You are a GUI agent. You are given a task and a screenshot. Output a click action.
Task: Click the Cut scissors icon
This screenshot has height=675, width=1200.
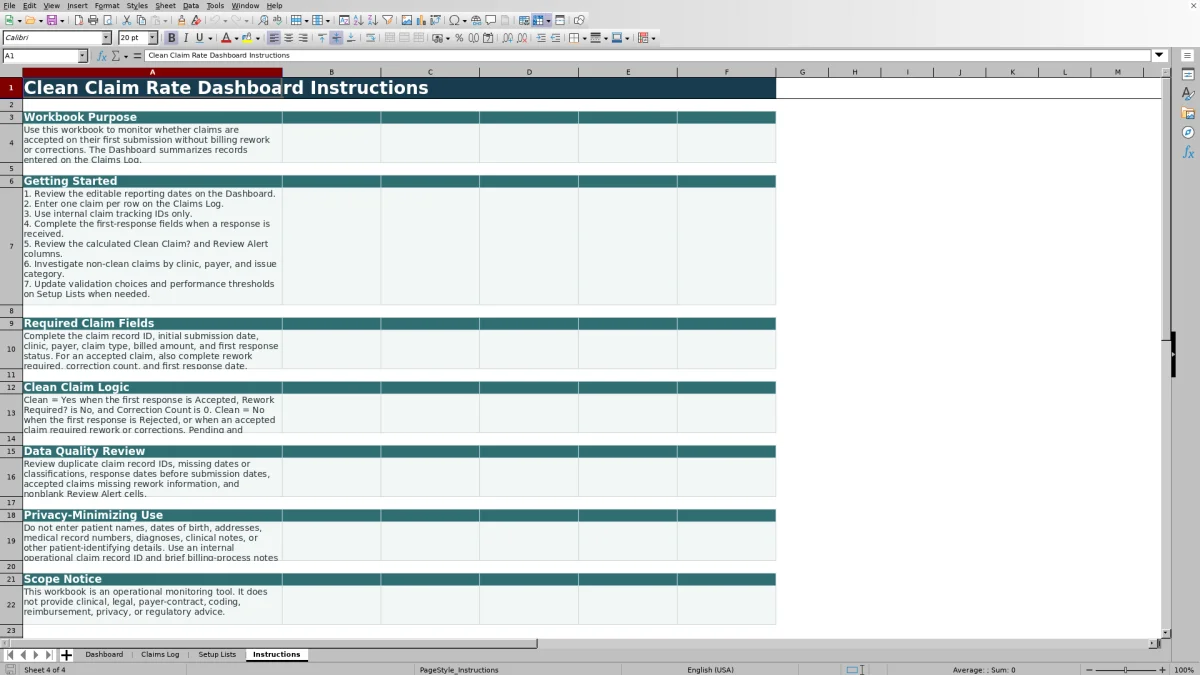tap(126, 20)
